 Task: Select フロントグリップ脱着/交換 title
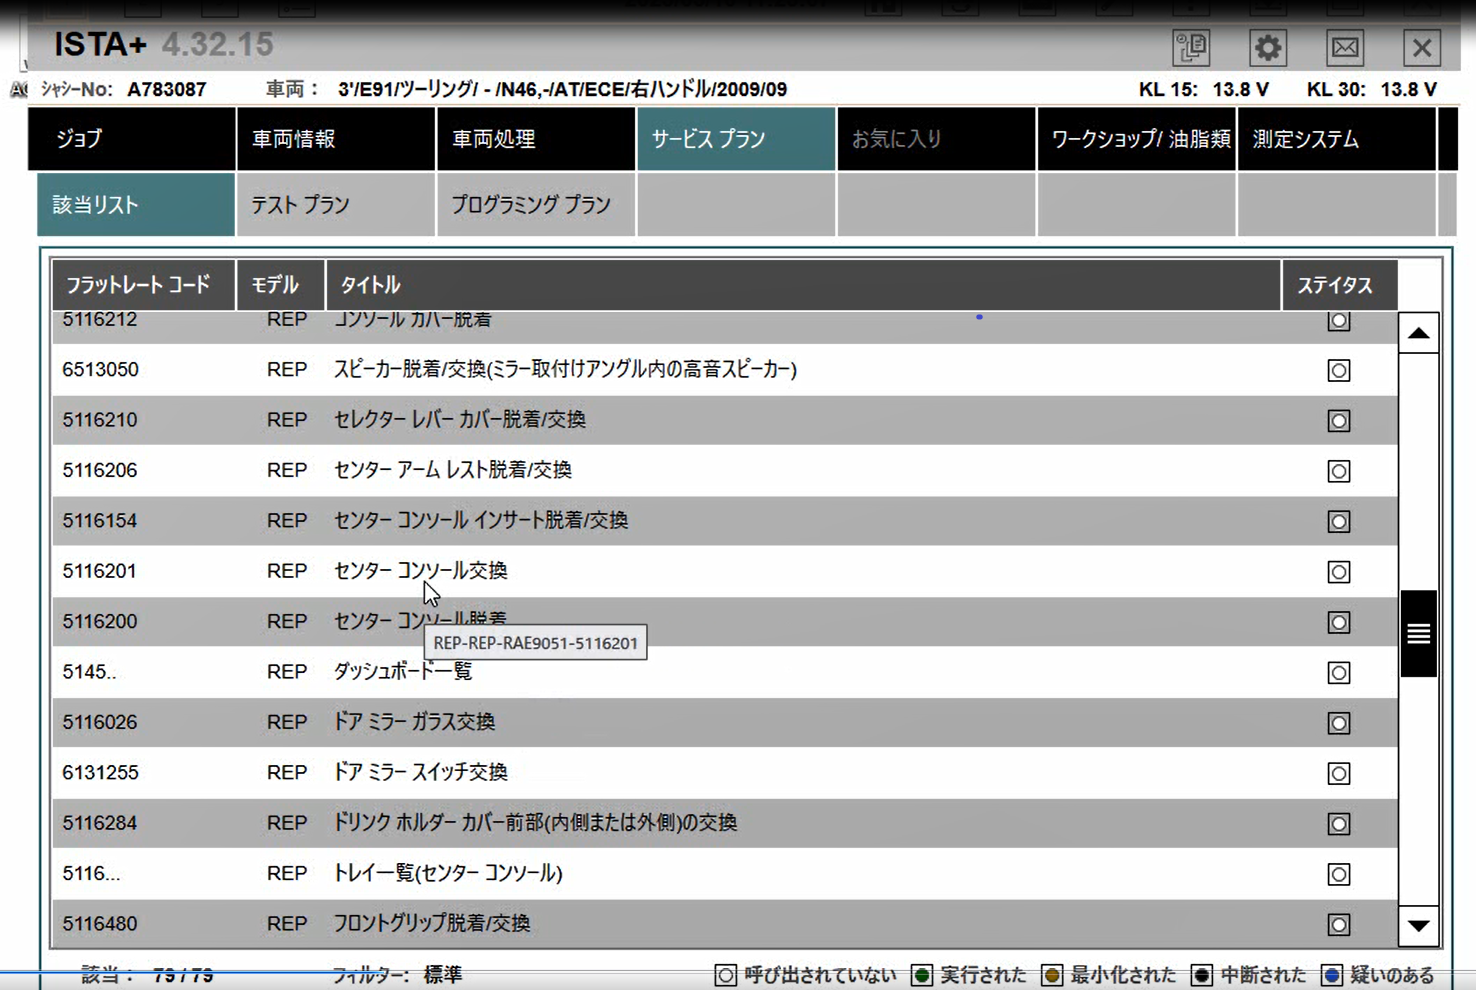click(432, 924)
